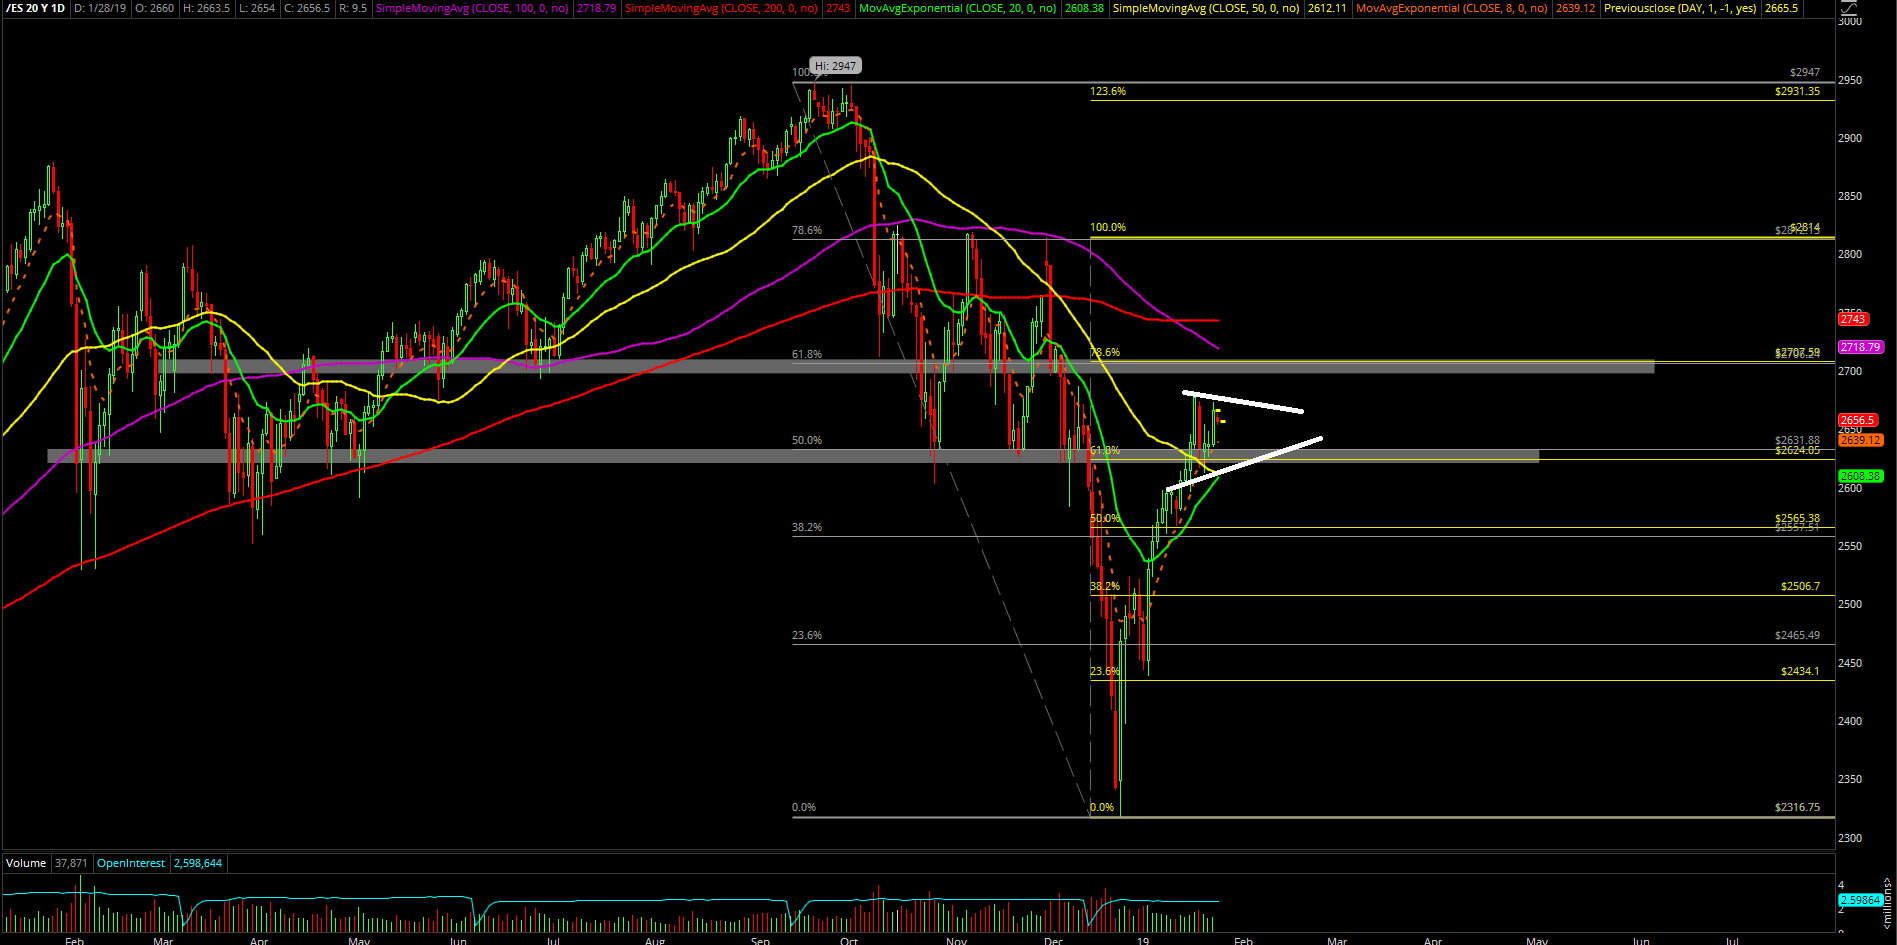This screenshot has height=945, width=1897.
Task: Click the $2465.49 Fibonacci price label
Action: 1797,635
